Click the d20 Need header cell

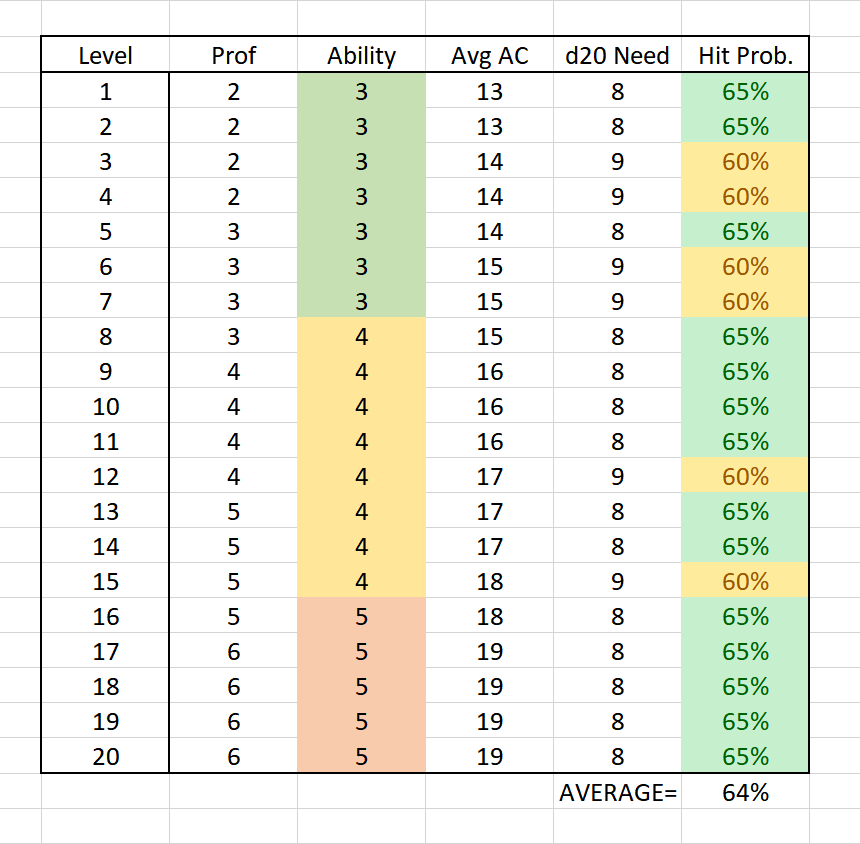tap(617, 56)
